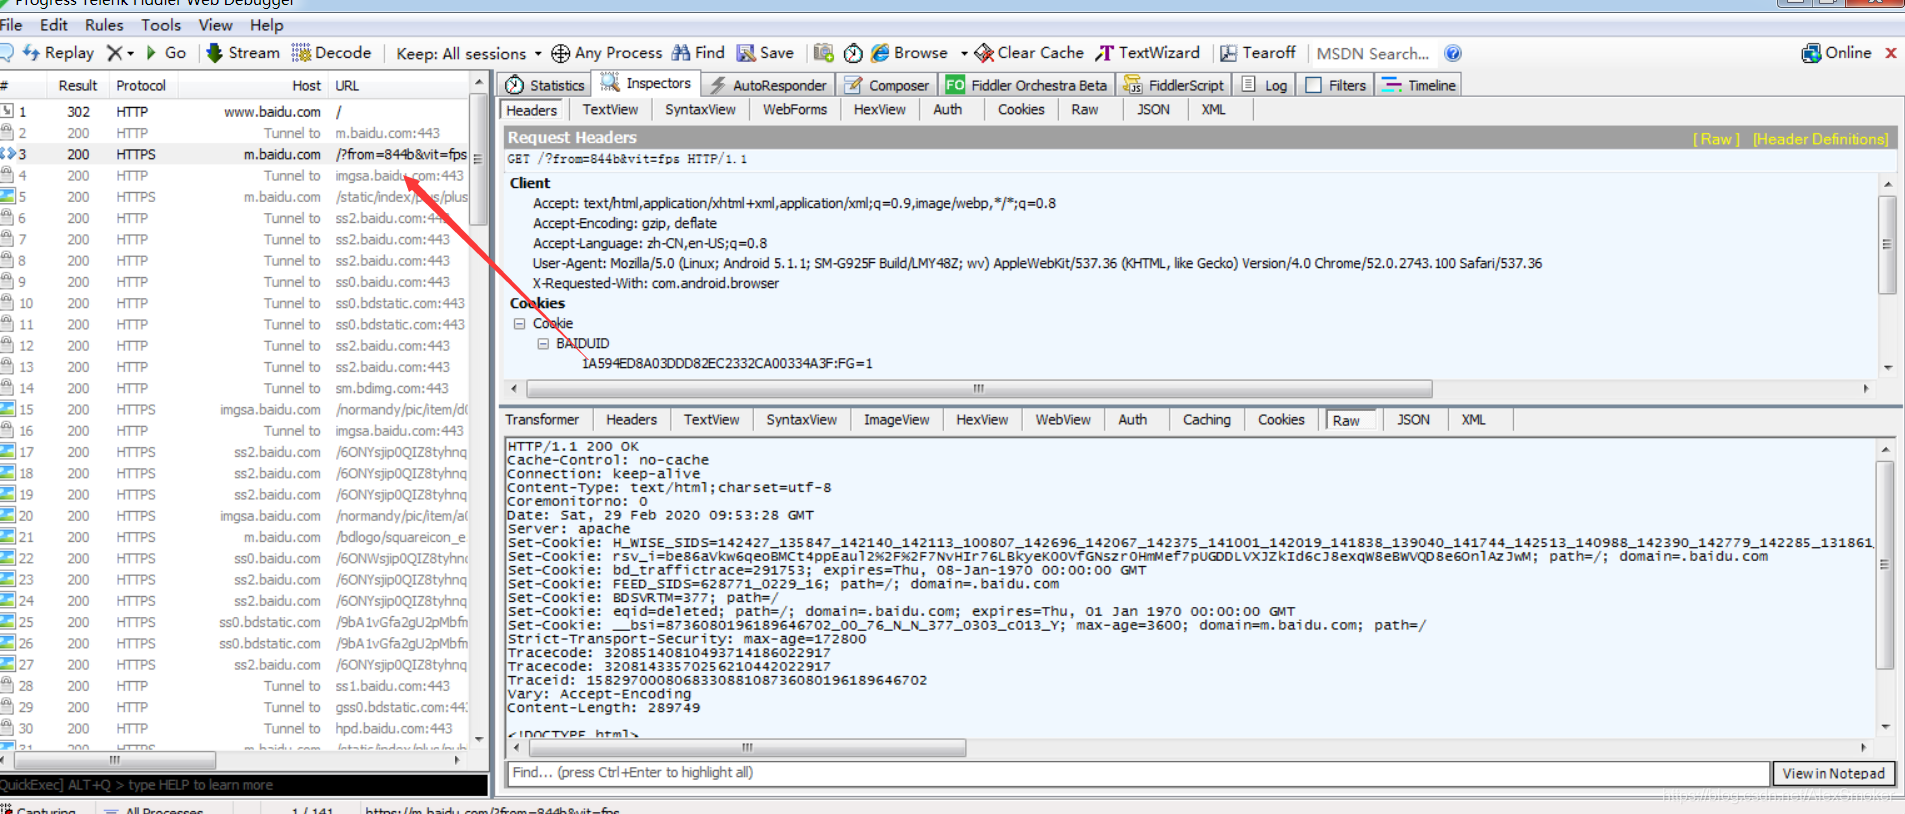
Task: Click the Save sessions toolbar button
Action: coord(765,53)
